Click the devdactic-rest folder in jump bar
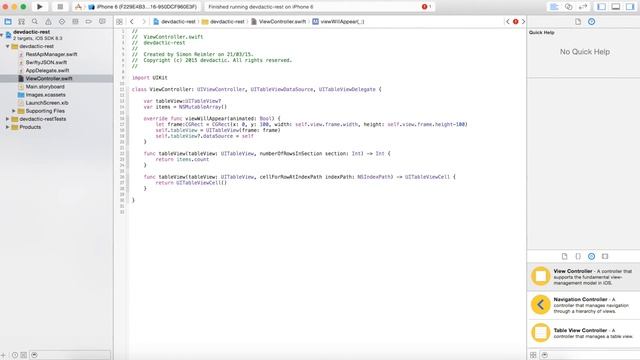This screenshot has height=360, width=640. [223, 22]
